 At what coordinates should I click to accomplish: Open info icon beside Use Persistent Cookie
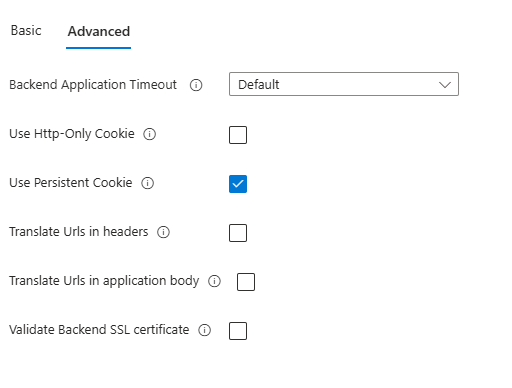(147, 183)
